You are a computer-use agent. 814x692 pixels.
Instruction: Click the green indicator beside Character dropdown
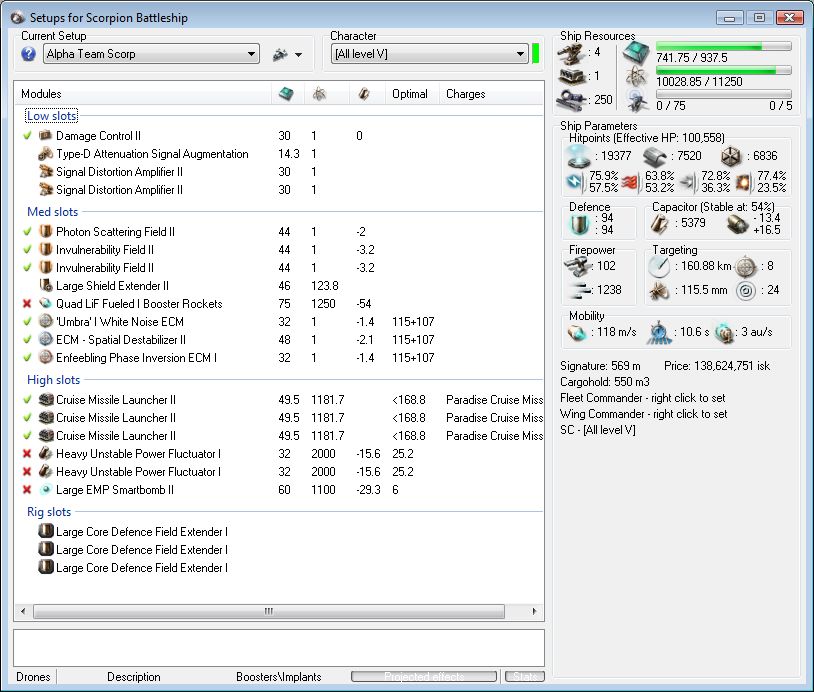536,54
